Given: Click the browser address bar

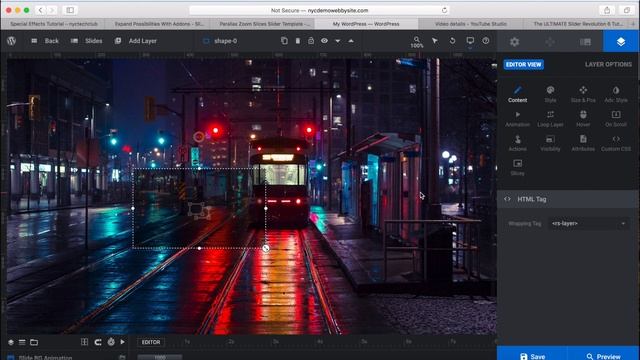Looking at the screenshot, I should [320, 10].
